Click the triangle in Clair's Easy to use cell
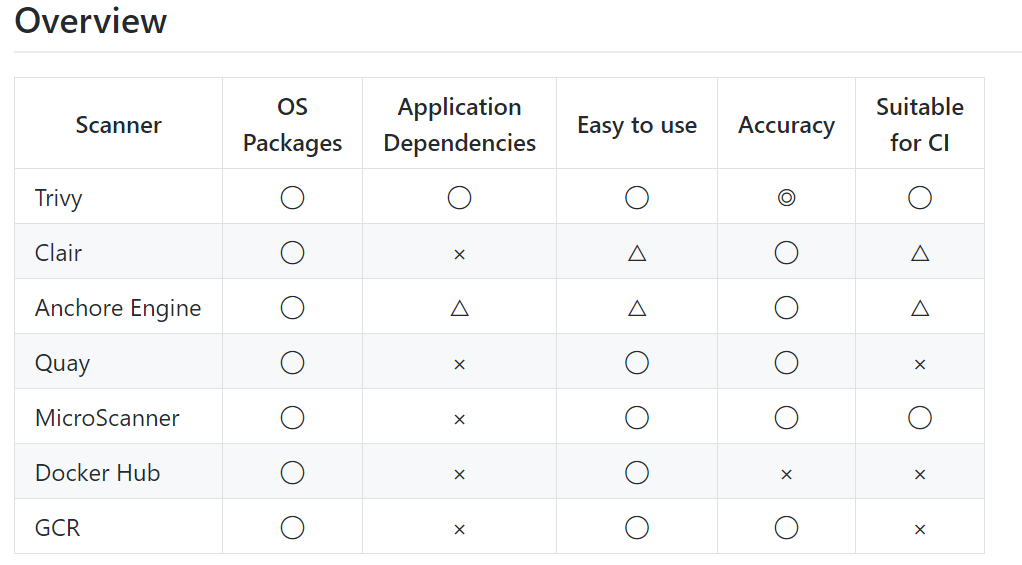 tap(637, 253)
